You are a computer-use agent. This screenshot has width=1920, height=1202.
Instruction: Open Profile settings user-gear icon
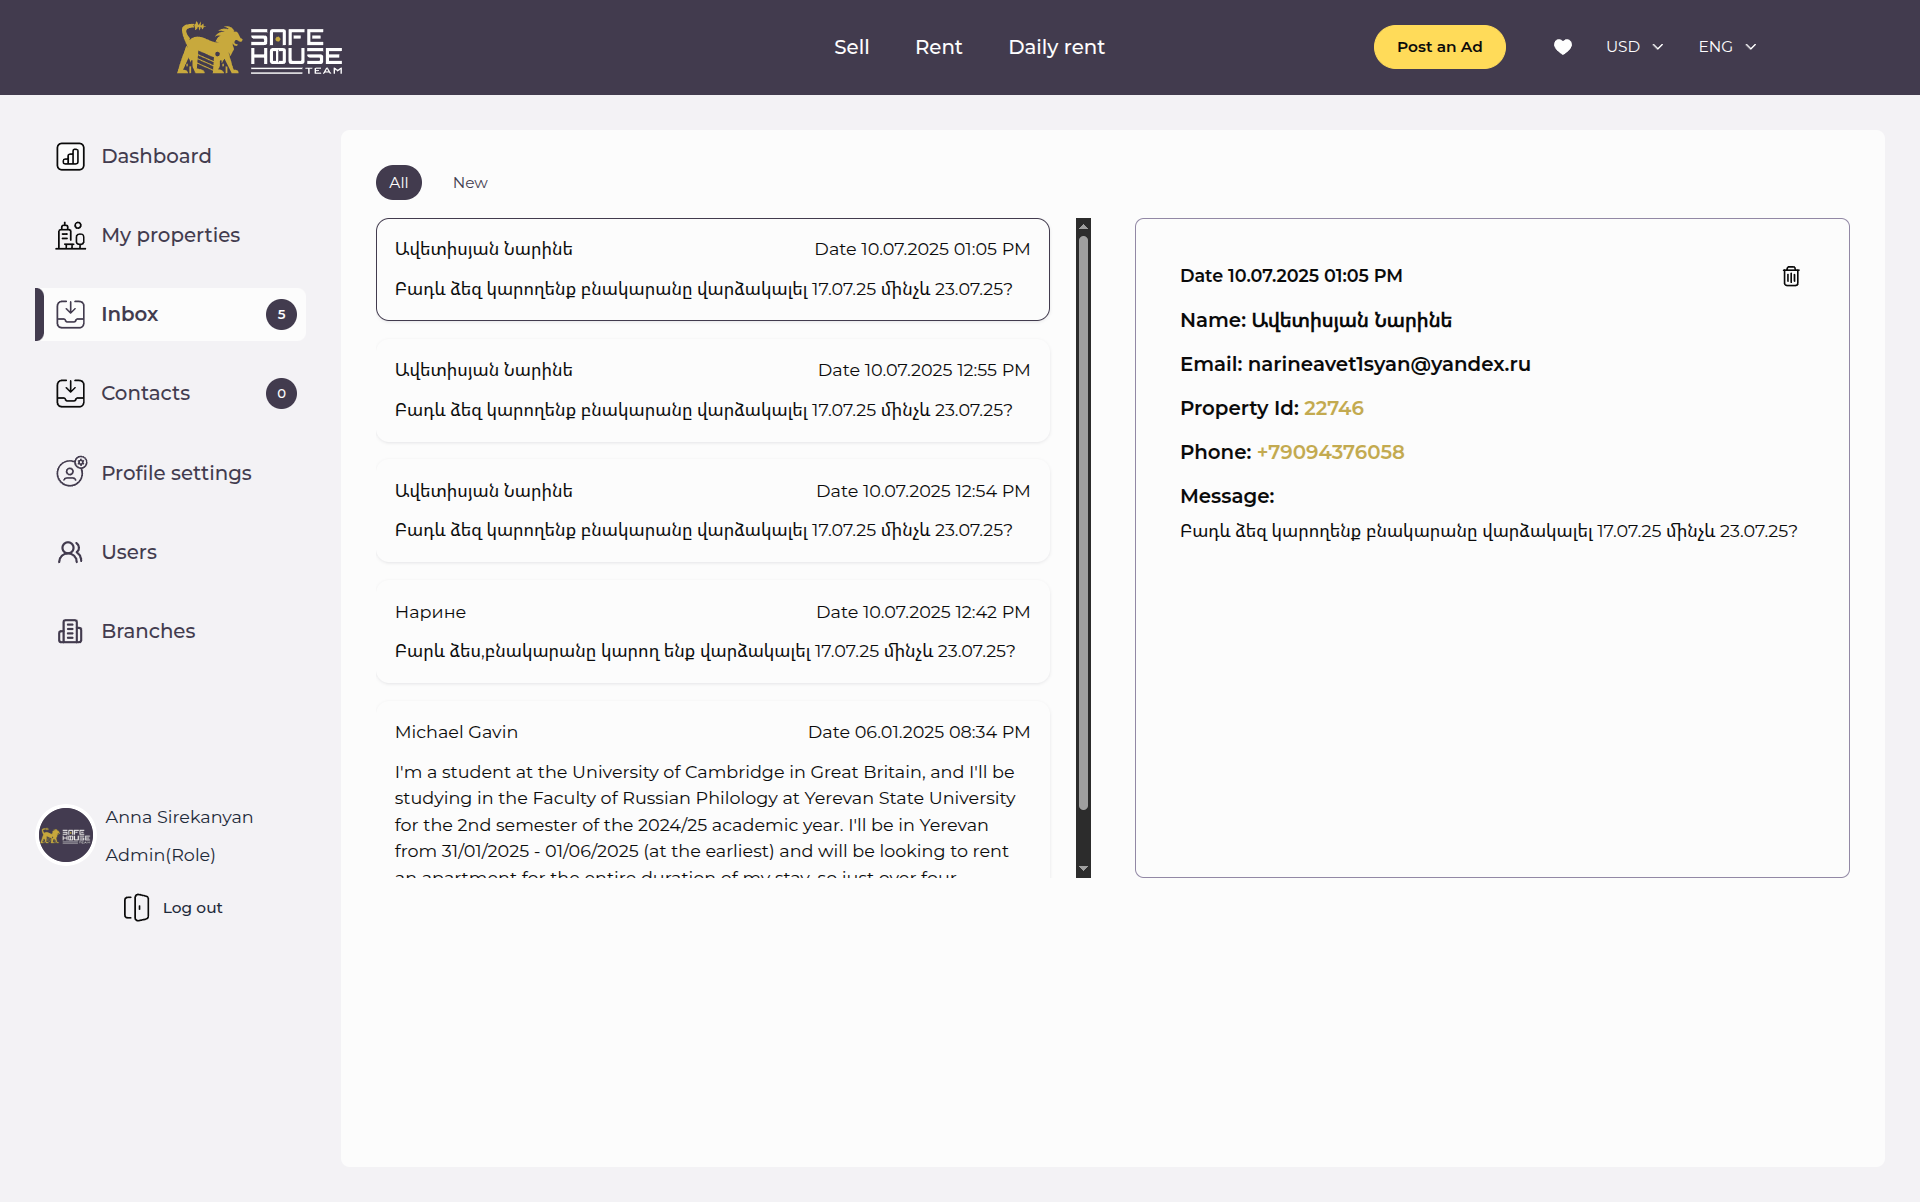tap(70, 472)
